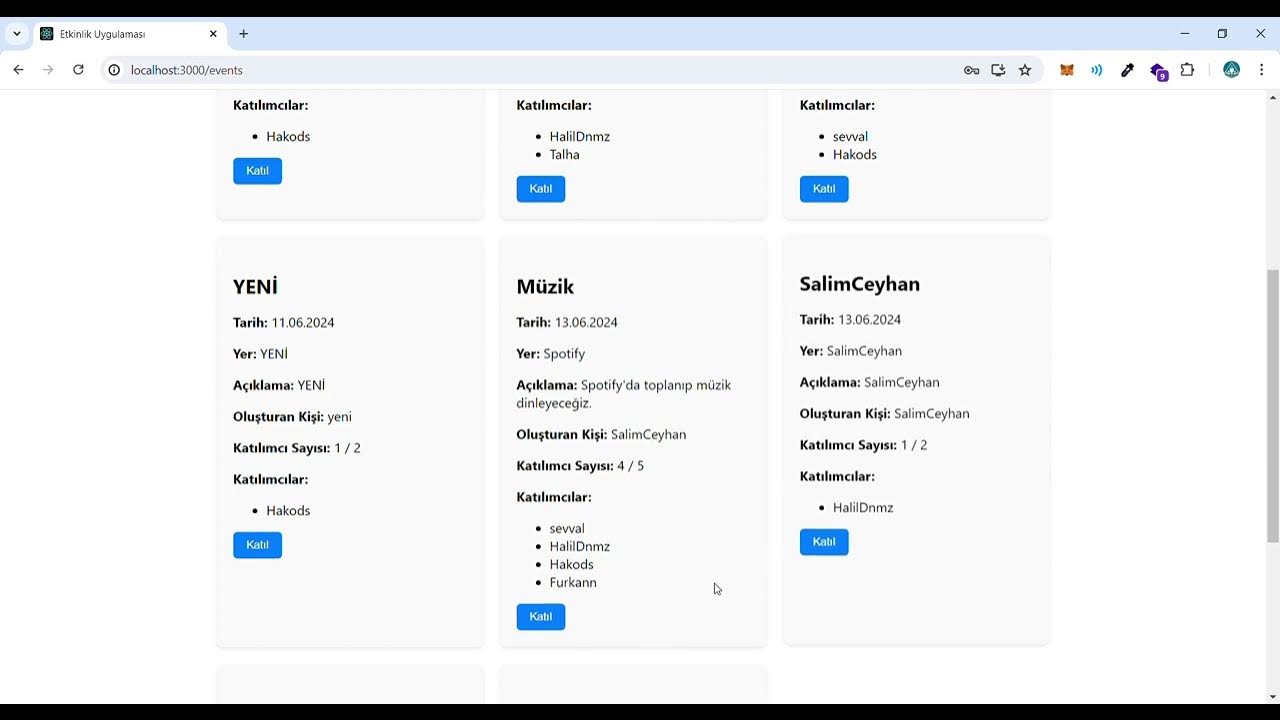This screenshot has width=1280, height=720.
Task: Open the MetaMask fox extension
Action: (x=1067, y=70)
